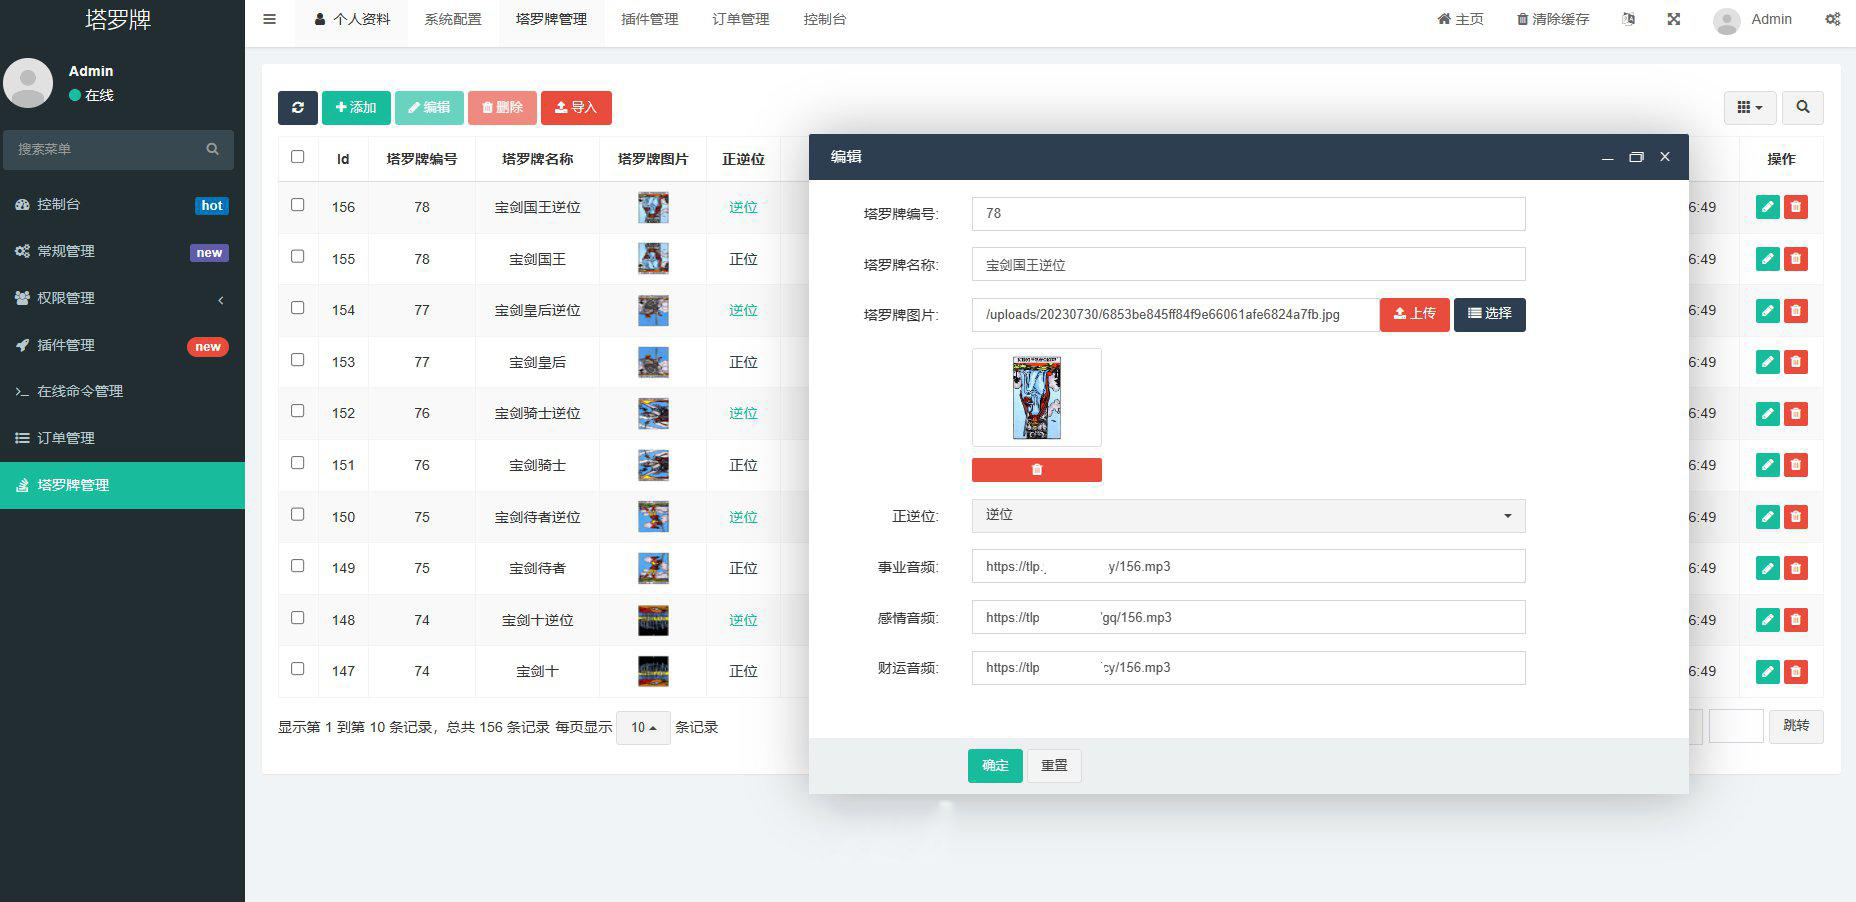The height and width of the screenshot is (902, 1856).
Task: Click the refresh icon button in table toolbar
Action: click(x=297, y=108)
